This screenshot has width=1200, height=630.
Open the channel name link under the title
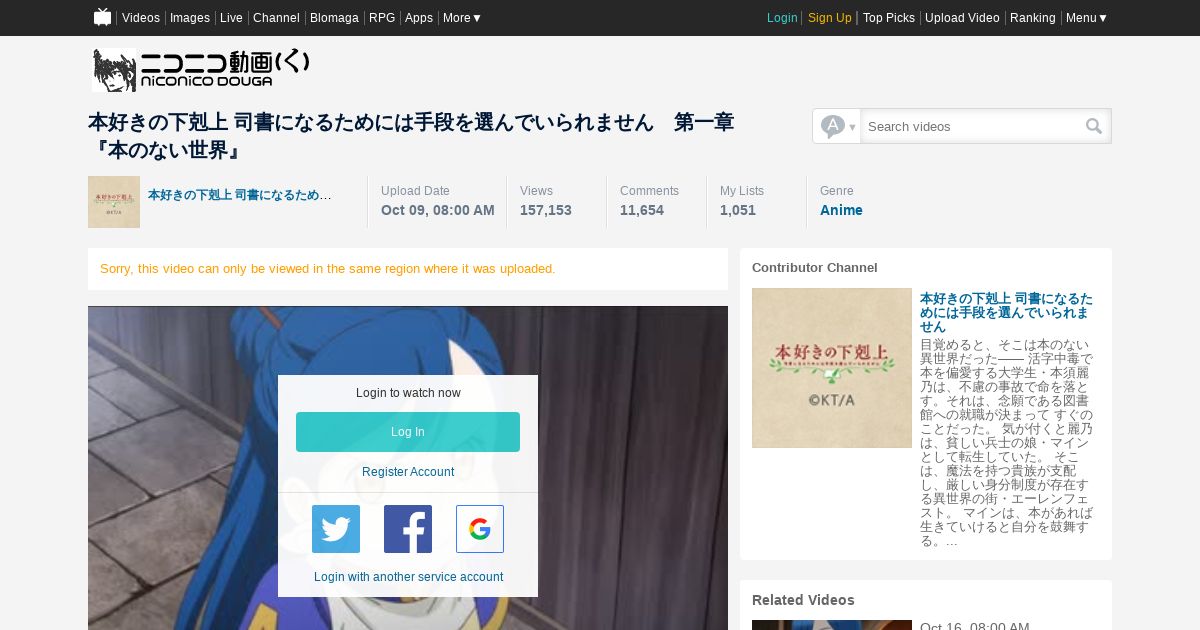(240, 195)
